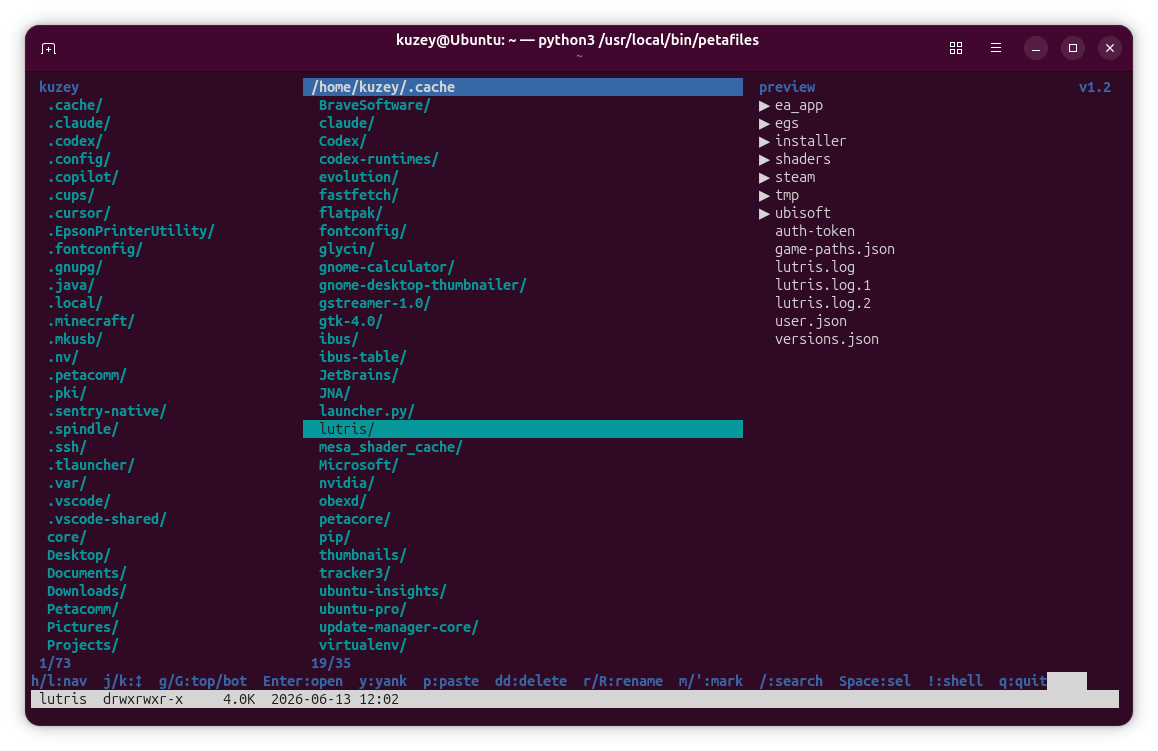Image resolution: width=1158 pixels, height=751 pixels.
Task: Select user.json in the preview
Action: 811,321
